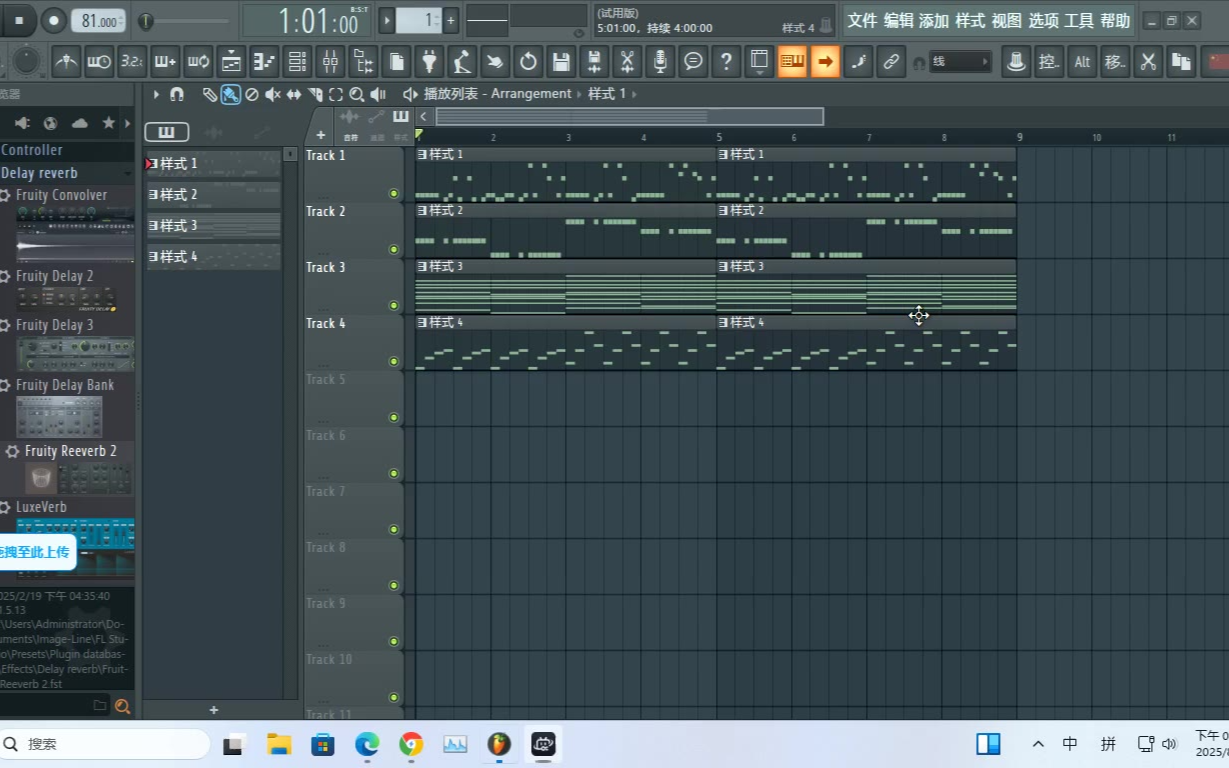Select the pencil draw tool
This screenshot has height=768, width=1229.
coord(209,94)
